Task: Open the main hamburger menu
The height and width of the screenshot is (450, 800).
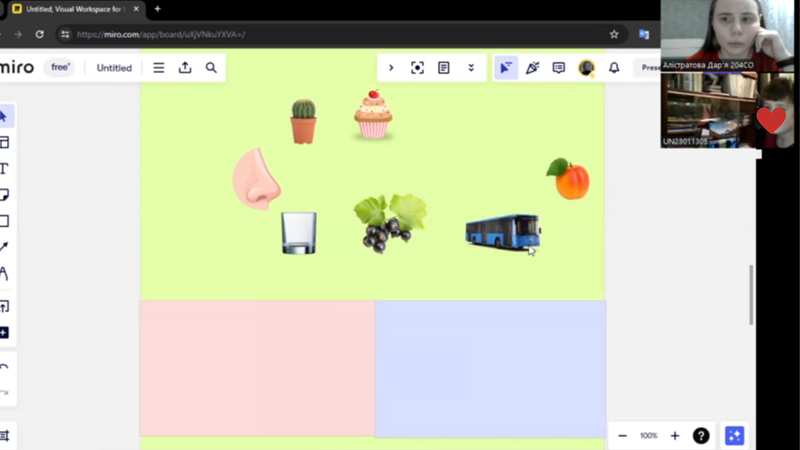Action: [x=159, y=68]
